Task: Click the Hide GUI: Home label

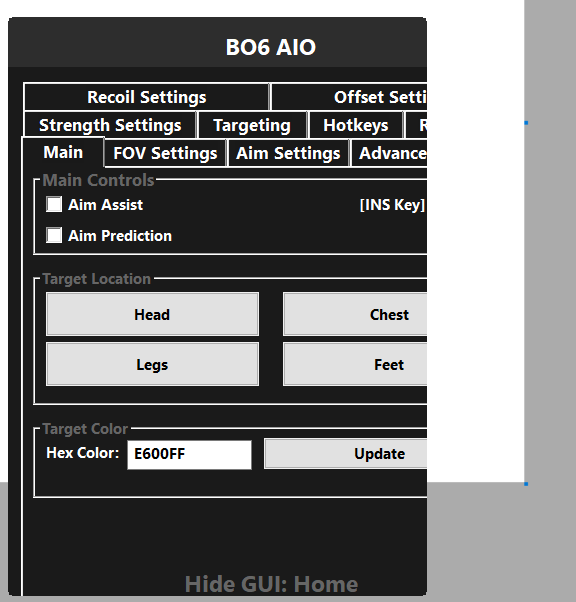Action: (271, 584)
